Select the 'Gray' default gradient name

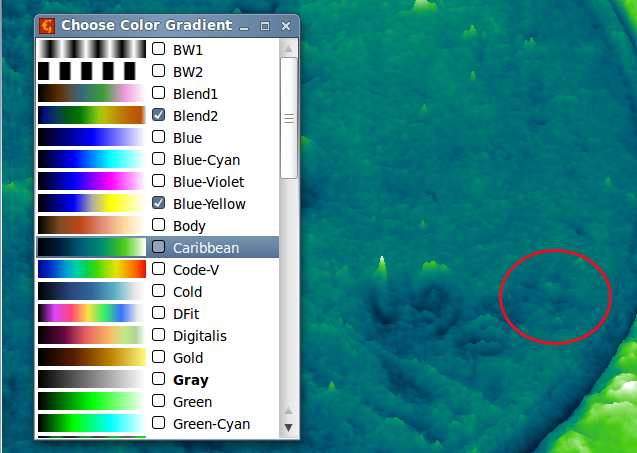[x=191, y=380]
